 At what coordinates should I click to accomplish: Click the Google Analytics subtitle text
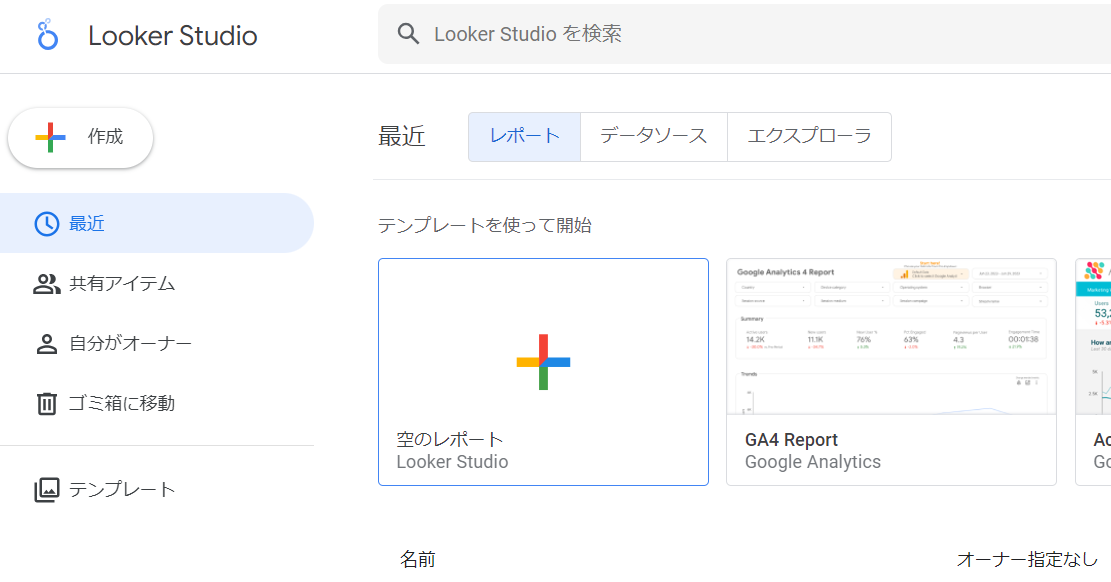(x=813, y=462)
